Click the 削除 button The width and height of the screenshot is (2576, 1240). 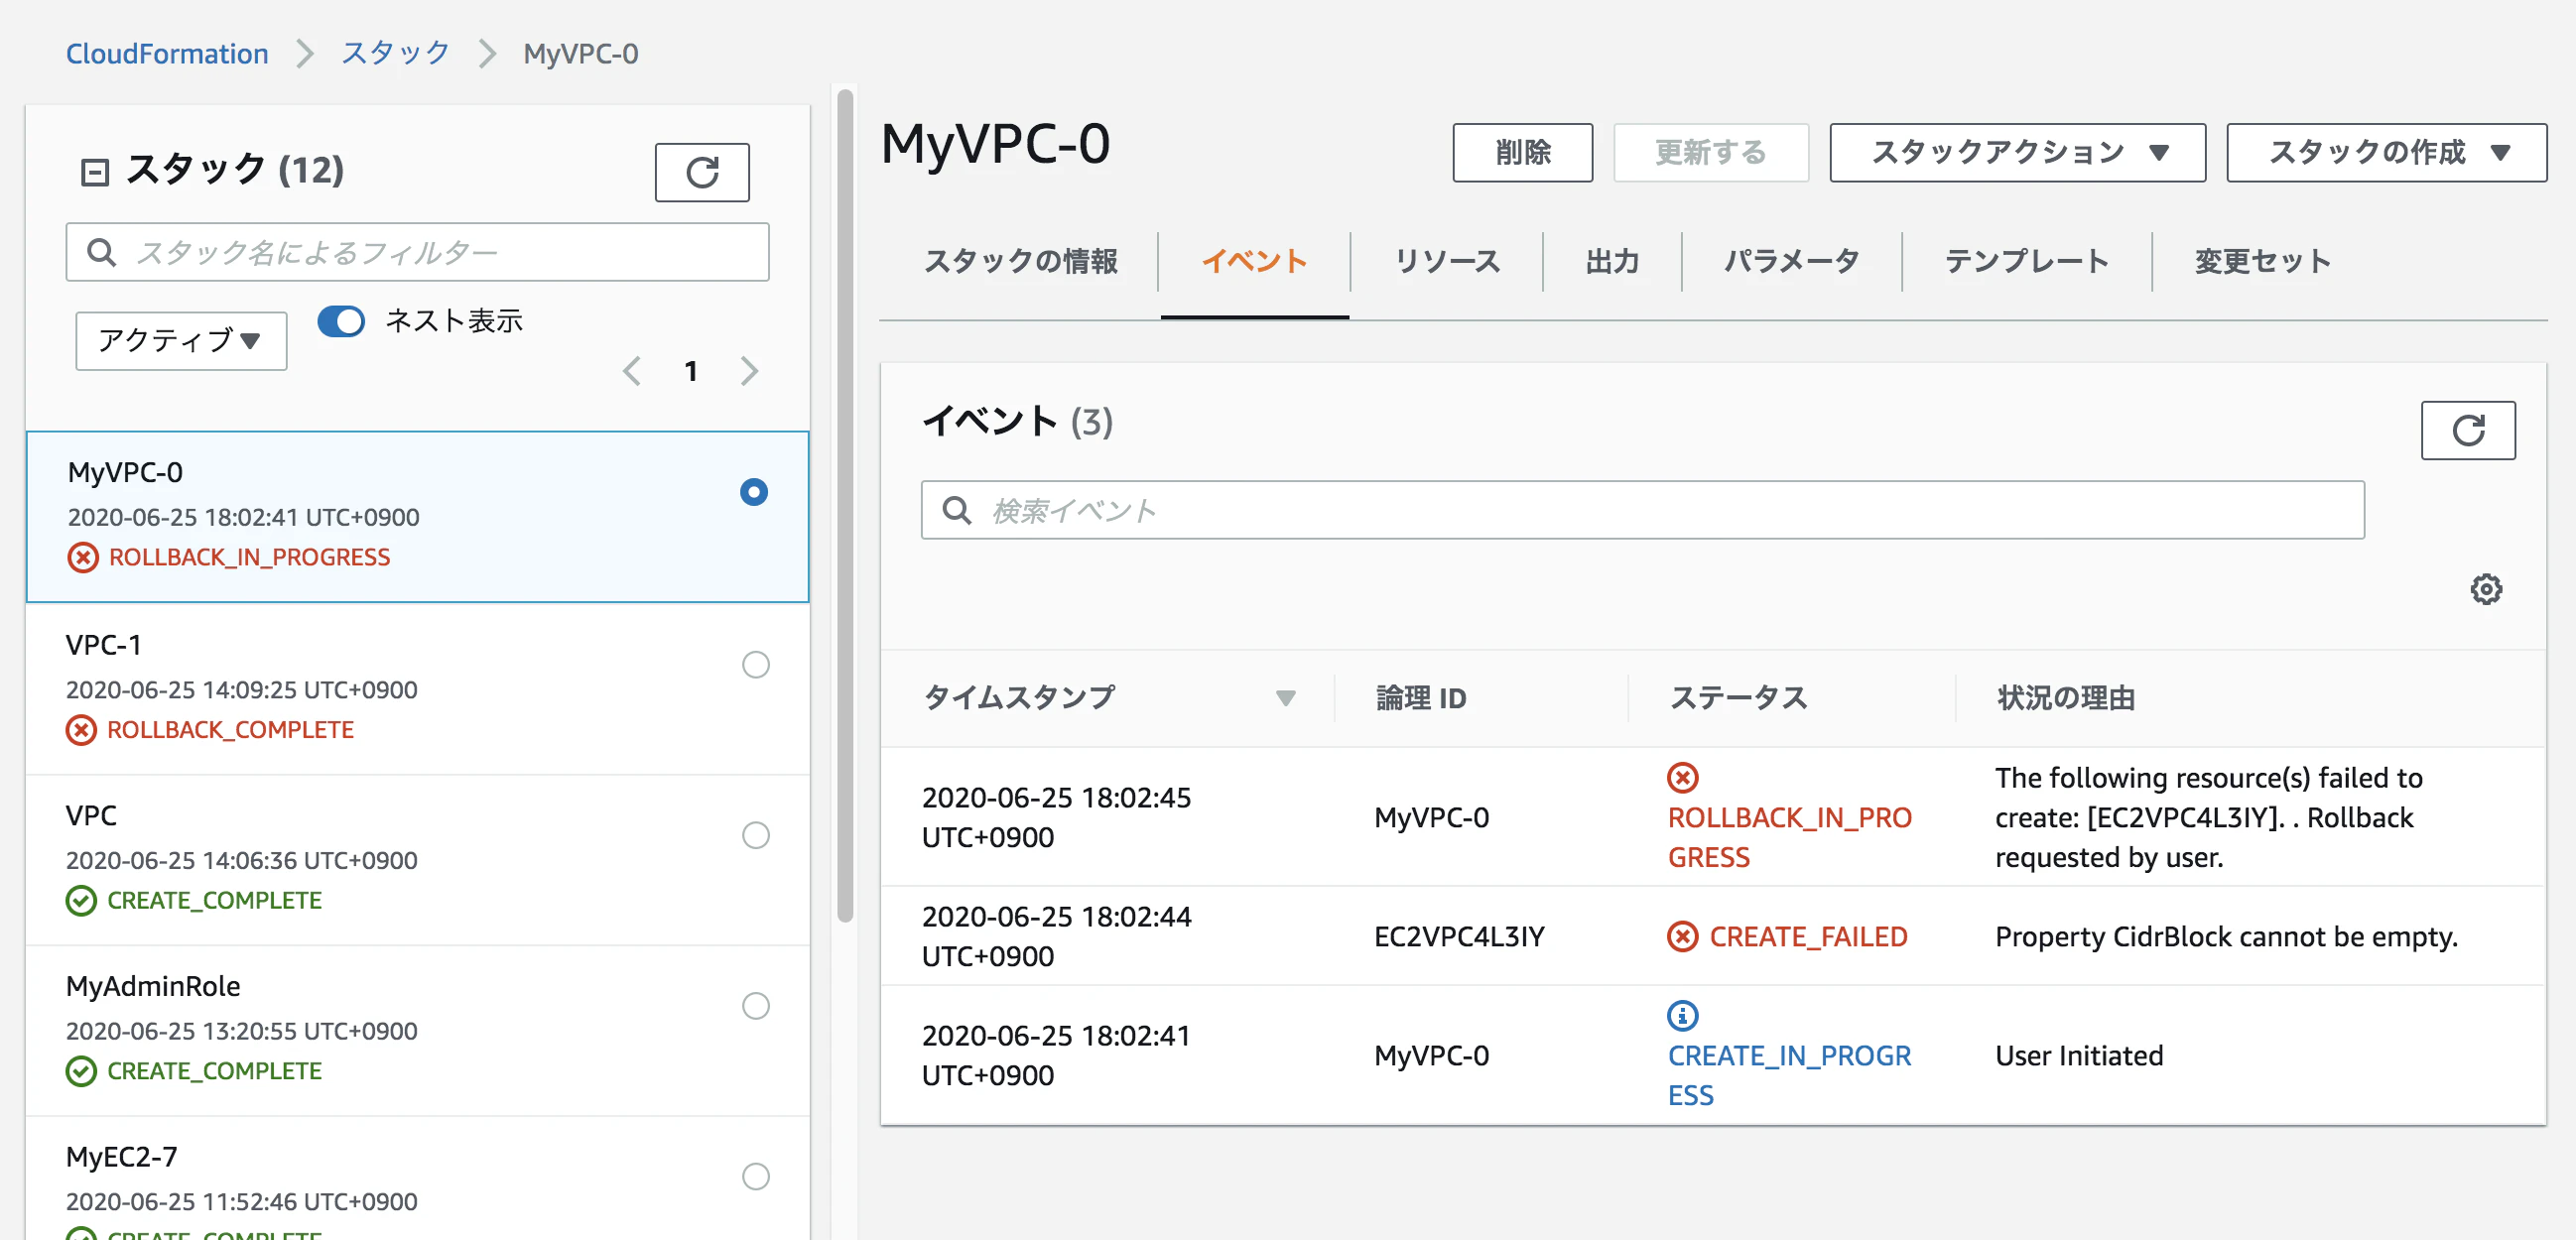[x=1522, y=152]
